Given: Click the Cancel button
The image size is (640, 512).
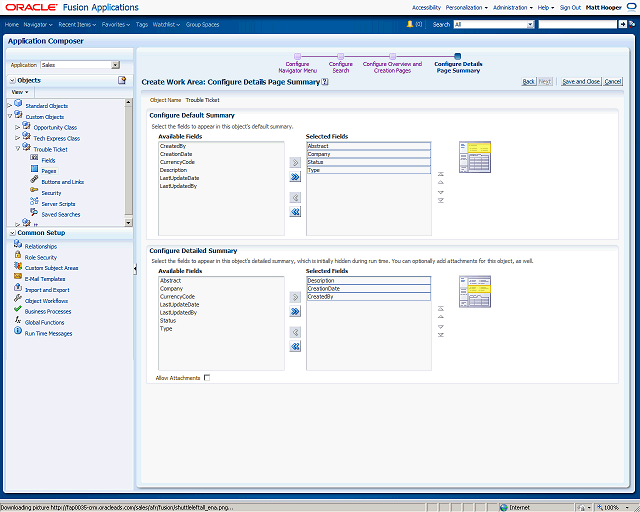Looking at the screenshot, I should coord(613,82).
